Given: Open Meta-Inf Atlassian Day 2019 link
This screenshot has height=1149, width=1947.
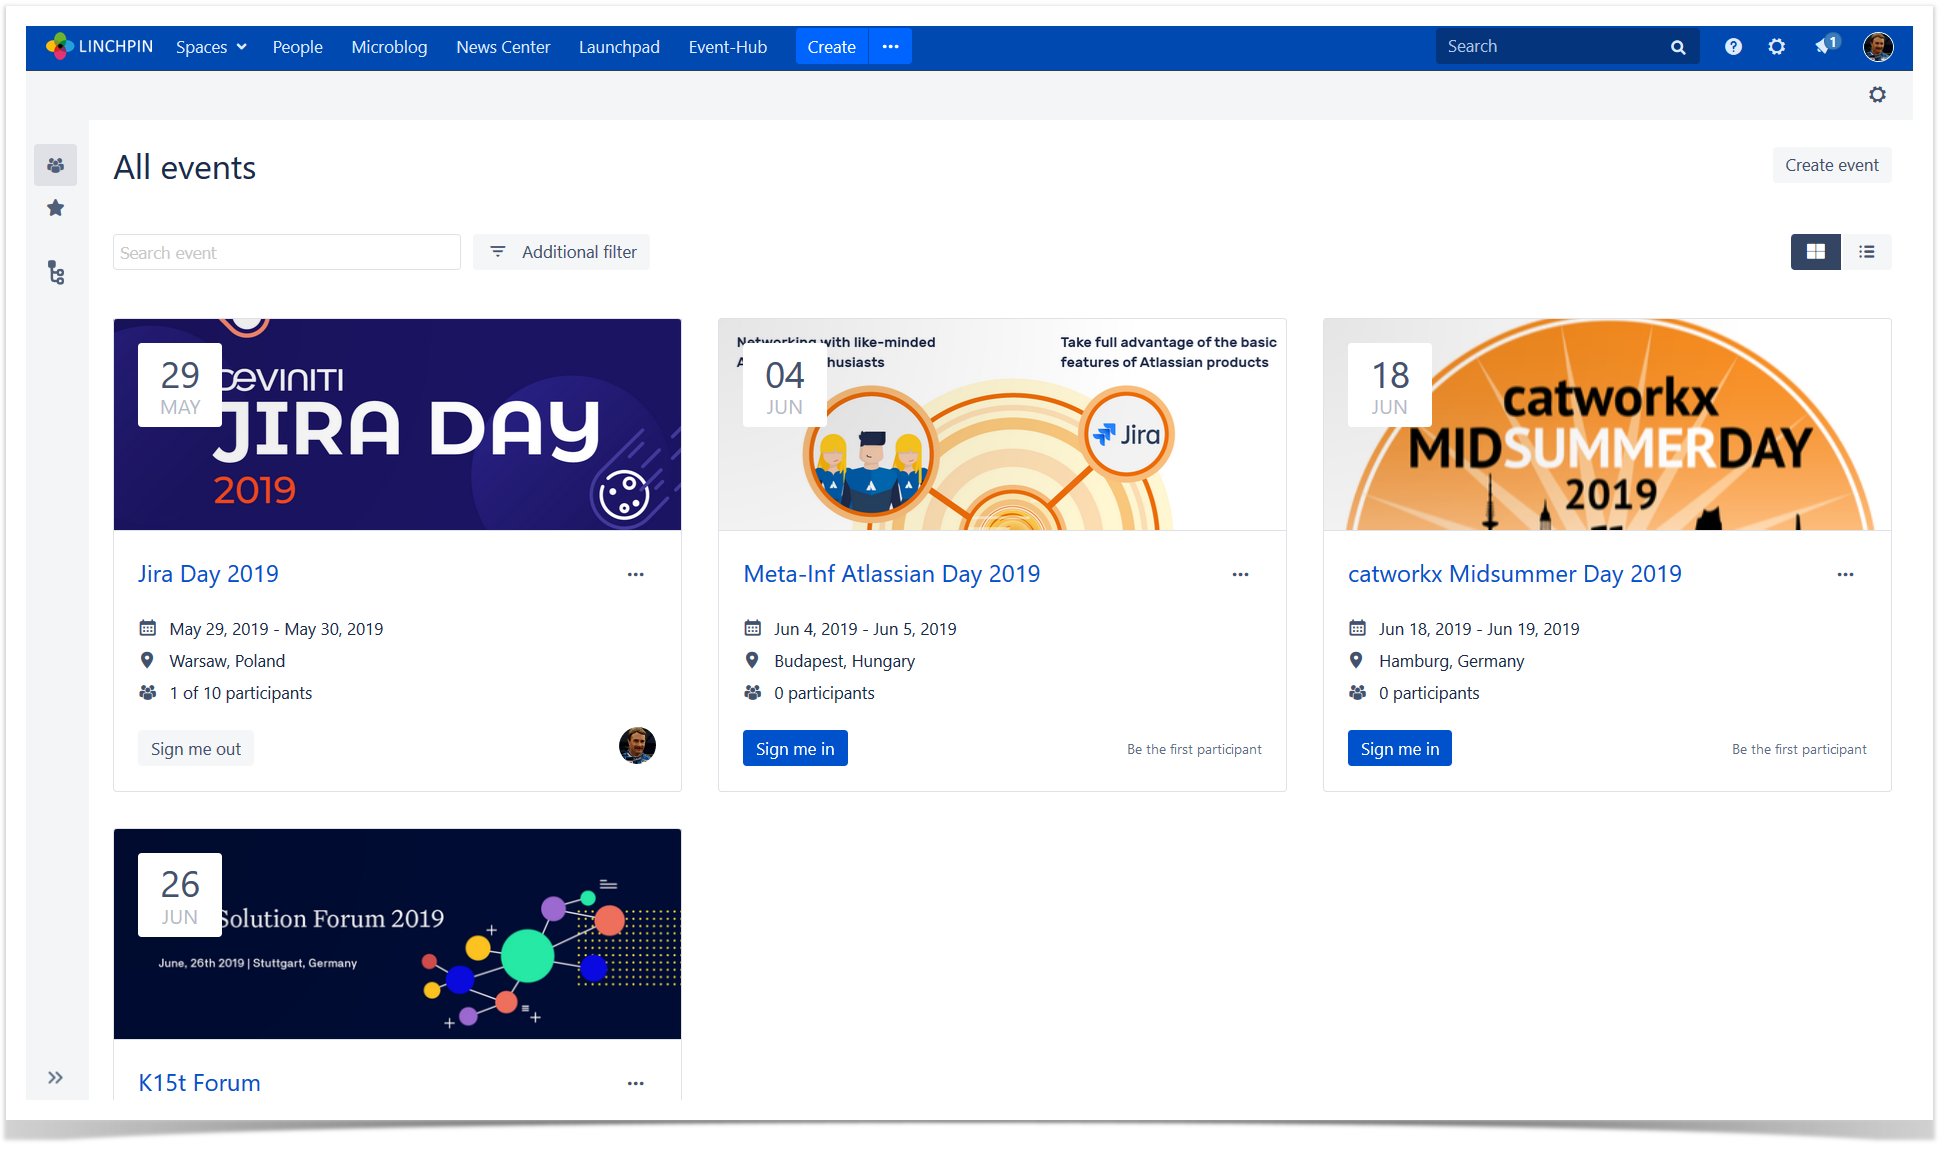Looking at the screenshot, I should click(x=891, y=574).
